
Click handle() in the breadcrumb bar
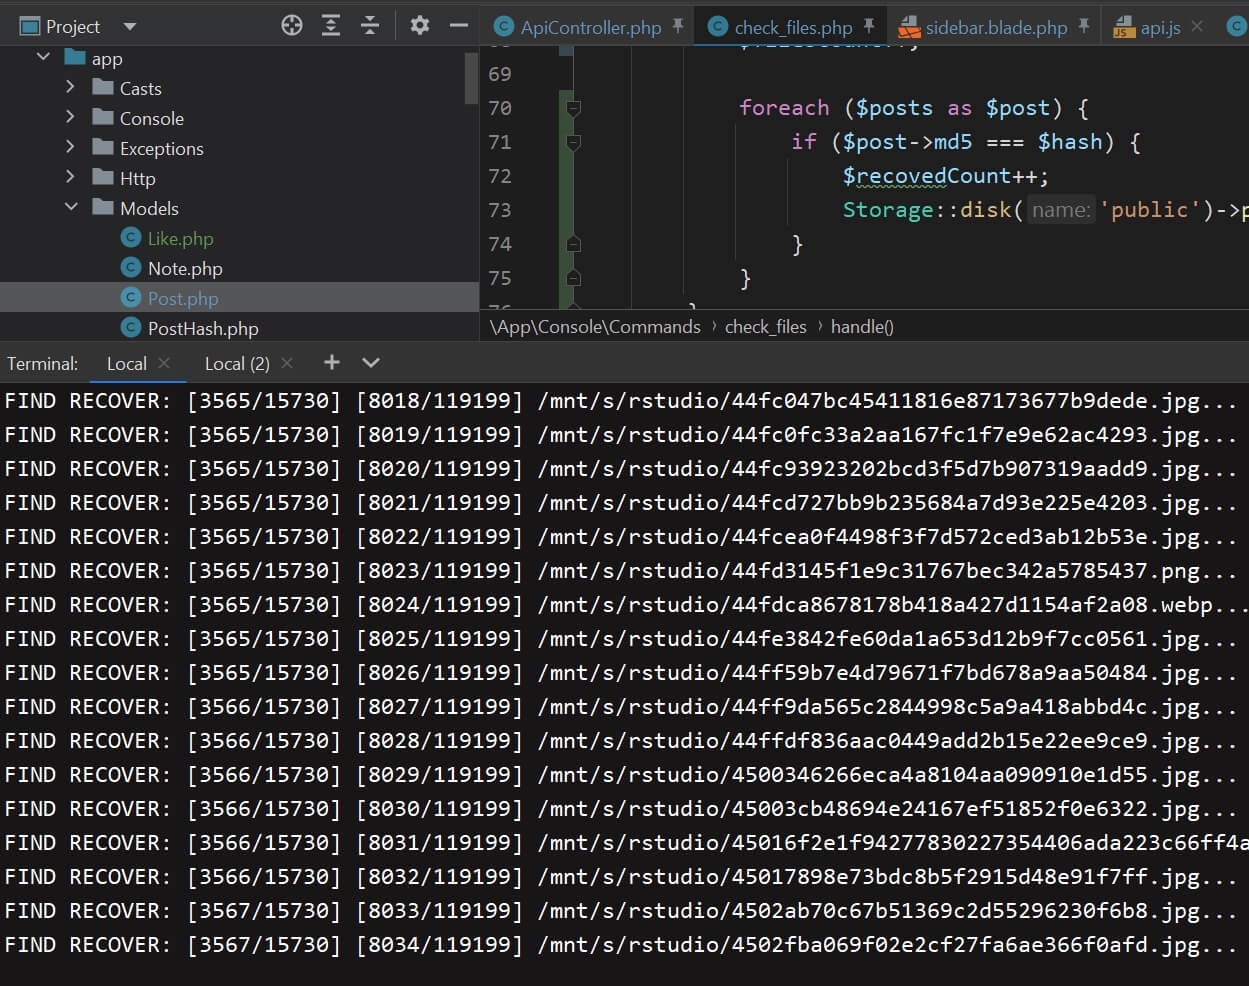(x=862, y=327)
